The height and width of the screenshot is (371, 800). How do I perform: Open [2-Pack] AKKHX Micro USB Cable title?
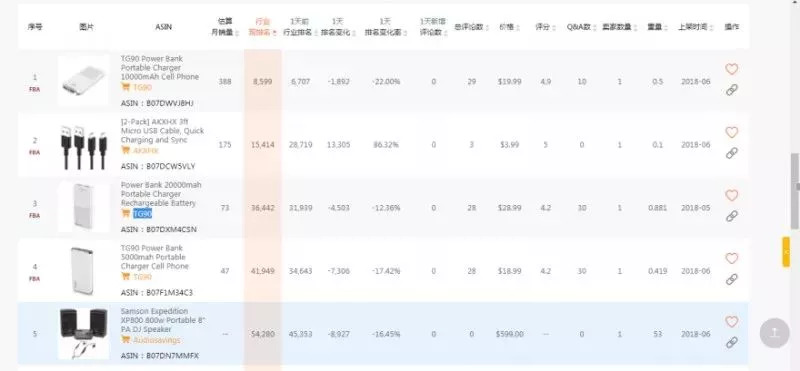162,131
